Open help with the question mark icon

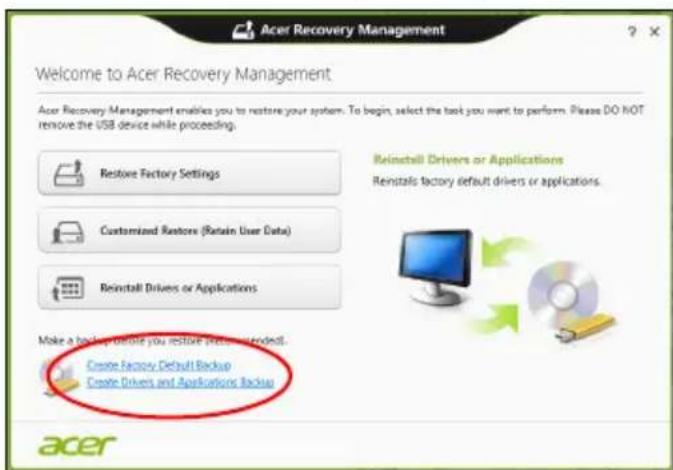coord(632,31)
